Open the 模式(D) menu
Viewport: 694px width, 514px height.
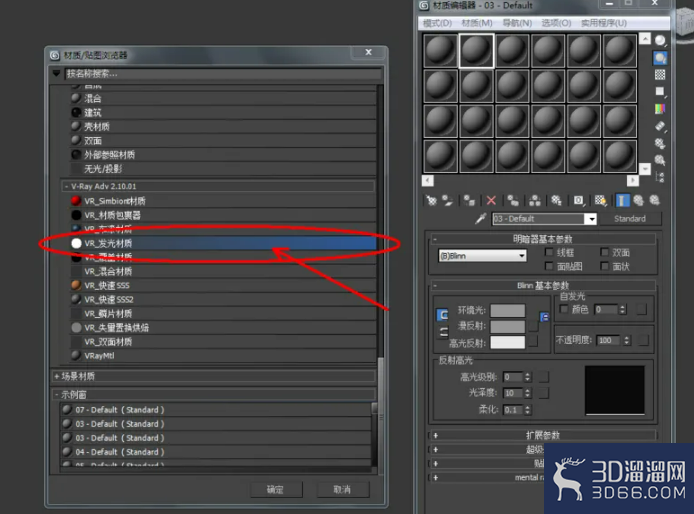pos(437,23)
